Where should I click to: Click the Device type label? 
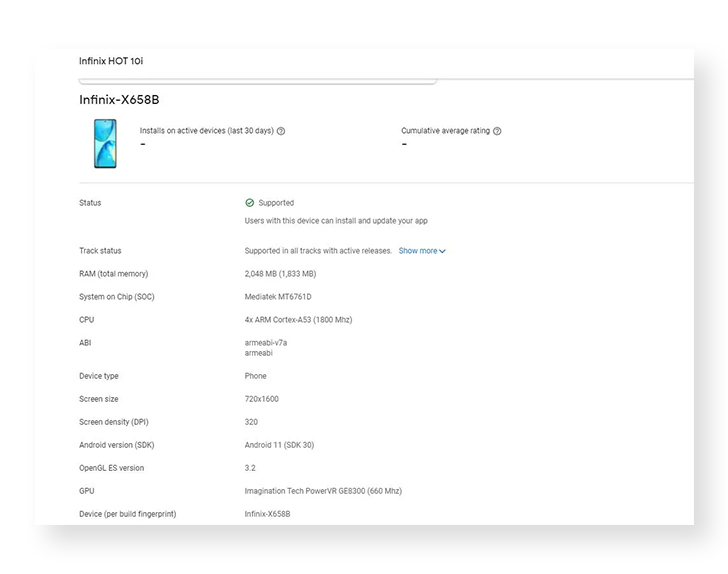click(99, 376)
